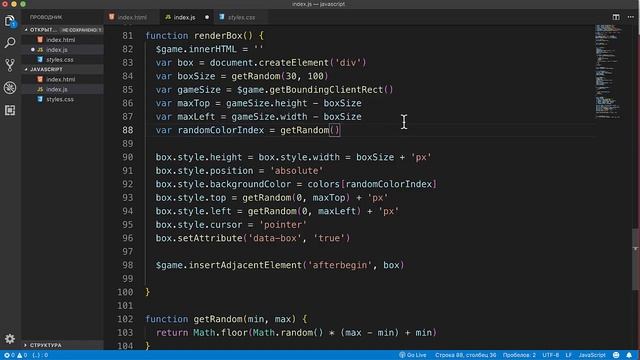Open index.html in JAVASCRIPT folder
The image size is (640, 360).
(60, 79)
